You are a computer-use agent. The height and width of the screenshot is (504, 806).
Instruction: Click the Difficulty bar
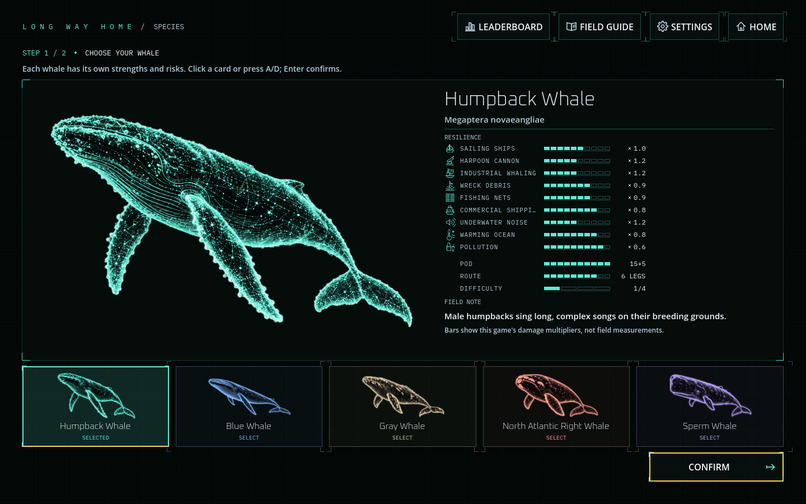pos(577,289)
